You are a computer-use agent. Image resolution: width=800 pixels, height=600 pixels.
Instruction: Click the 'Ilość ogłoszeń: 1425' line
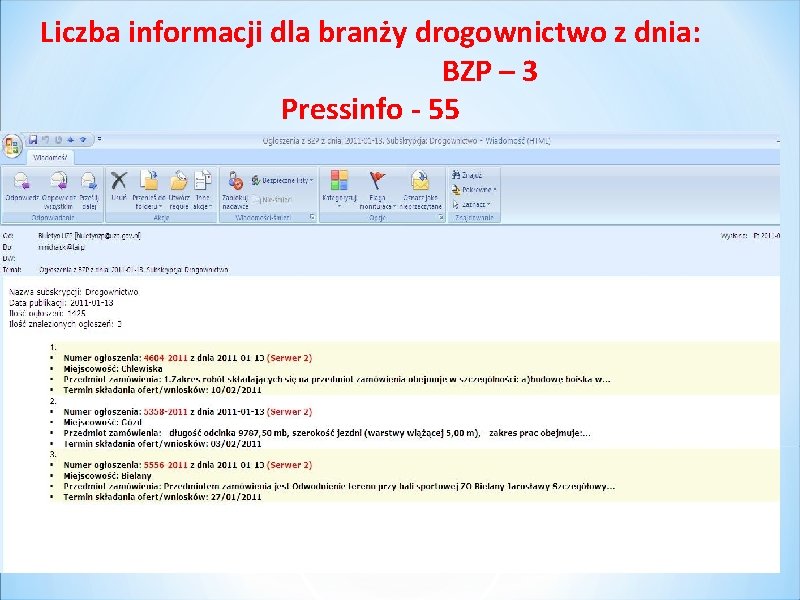tap(47, 313)
